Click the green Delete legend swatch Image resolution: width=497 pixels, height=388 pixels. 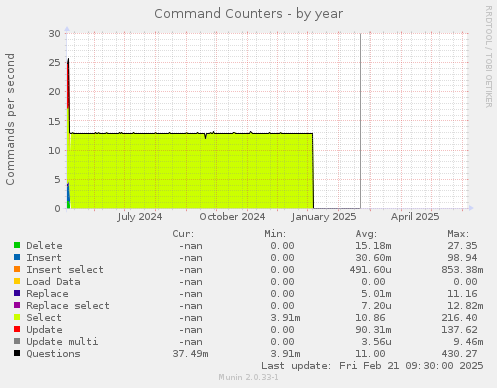[x=17, y=245]
